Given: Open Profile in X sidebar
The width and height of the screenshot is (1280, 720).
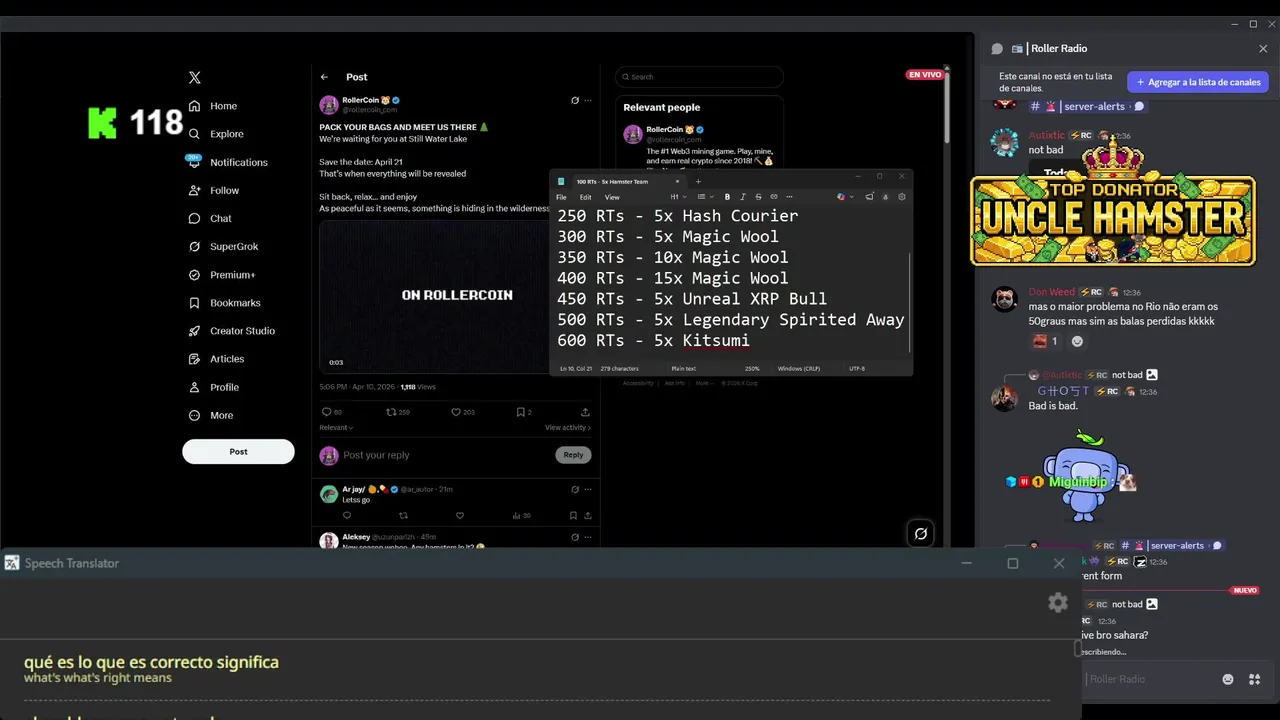Looking at the screenshot, I should click(x=213, y=387).
